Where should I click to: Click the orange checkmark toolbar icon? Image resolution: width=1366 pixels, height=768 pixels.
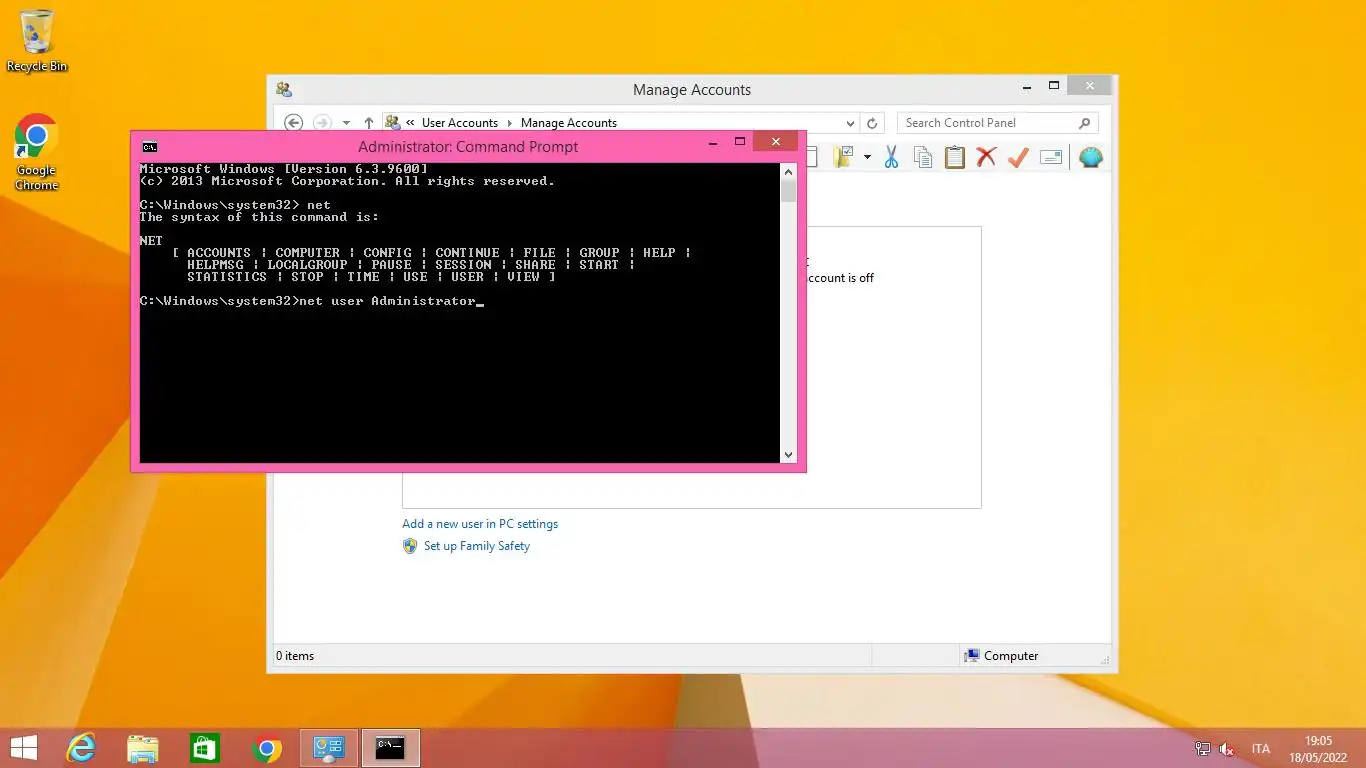point(1018,157)
